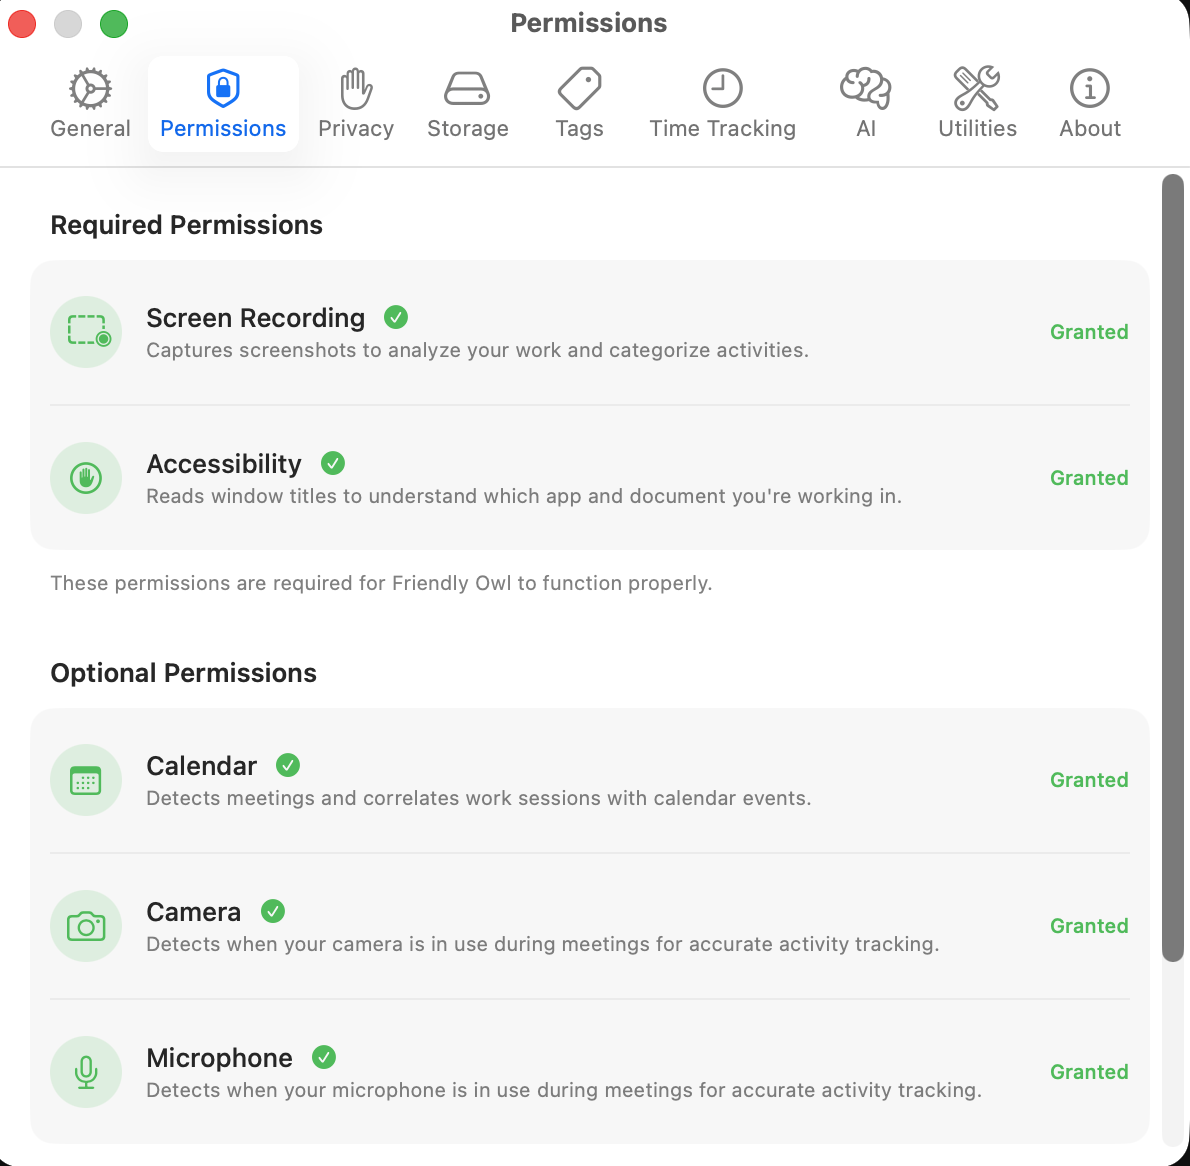
Task: Click the vertical scrollbar thumb
Action: pyautogui.click(x=1173, y=568)
